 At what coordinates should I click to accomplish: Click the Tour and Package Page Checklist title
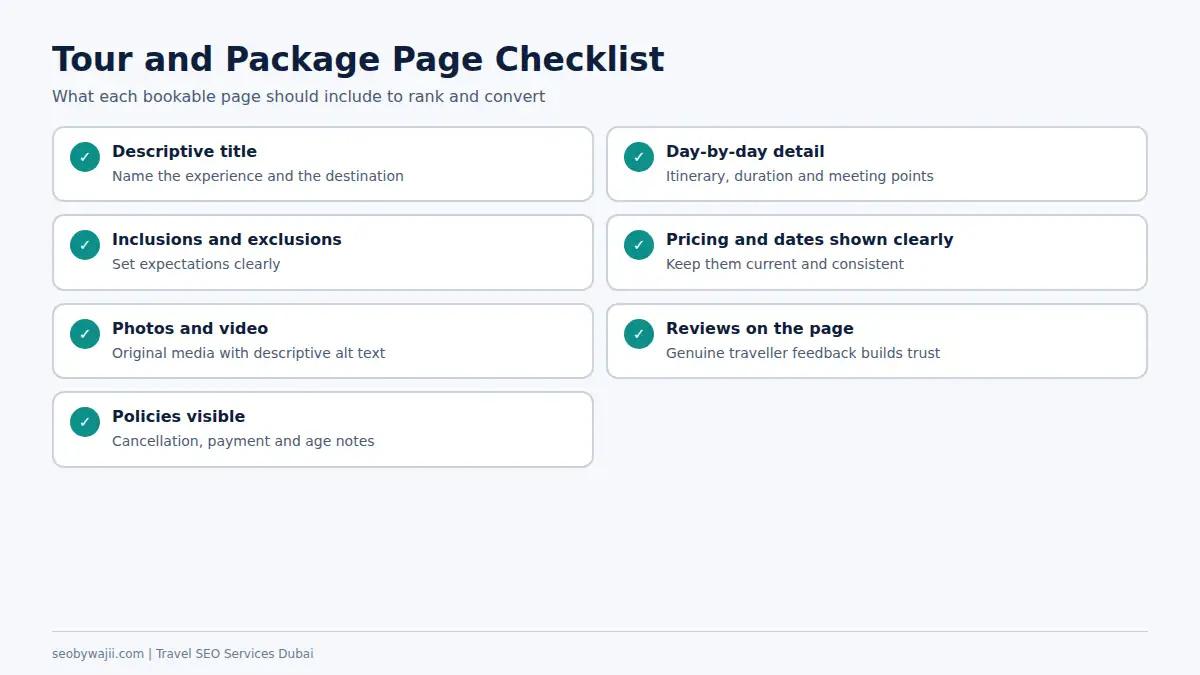(x=358, y=60)
